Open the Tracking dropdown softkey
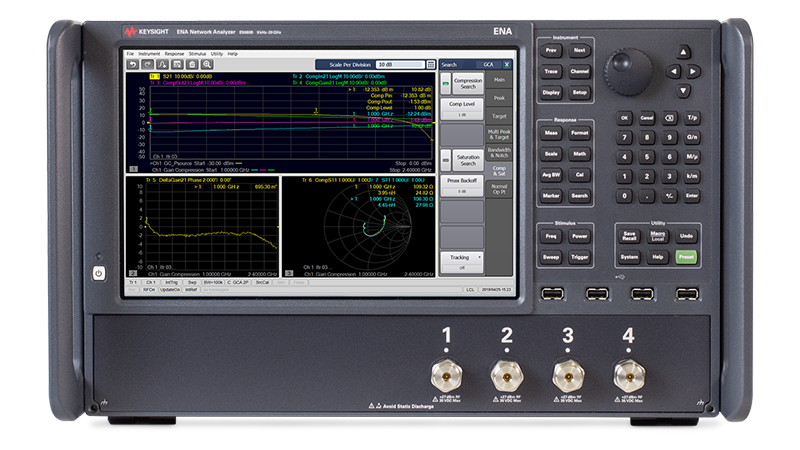The image size is (800, 450). (x=462, y=262)
